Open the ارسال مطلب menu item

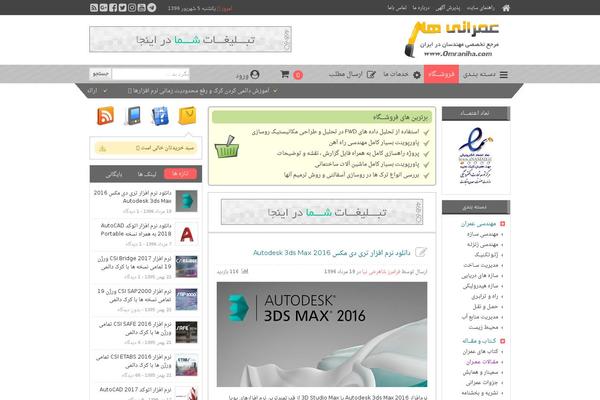(x=352, y=74)
